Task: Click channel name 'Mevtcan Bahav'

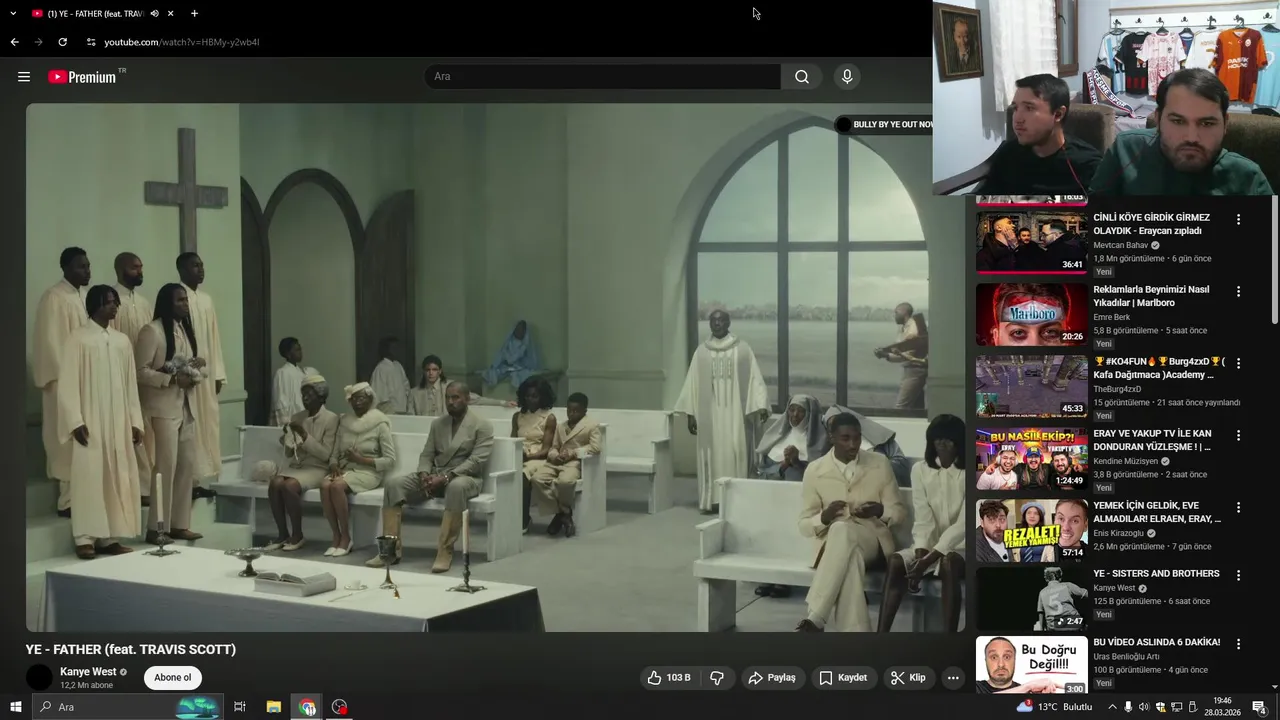Action: pos(1121,245)
